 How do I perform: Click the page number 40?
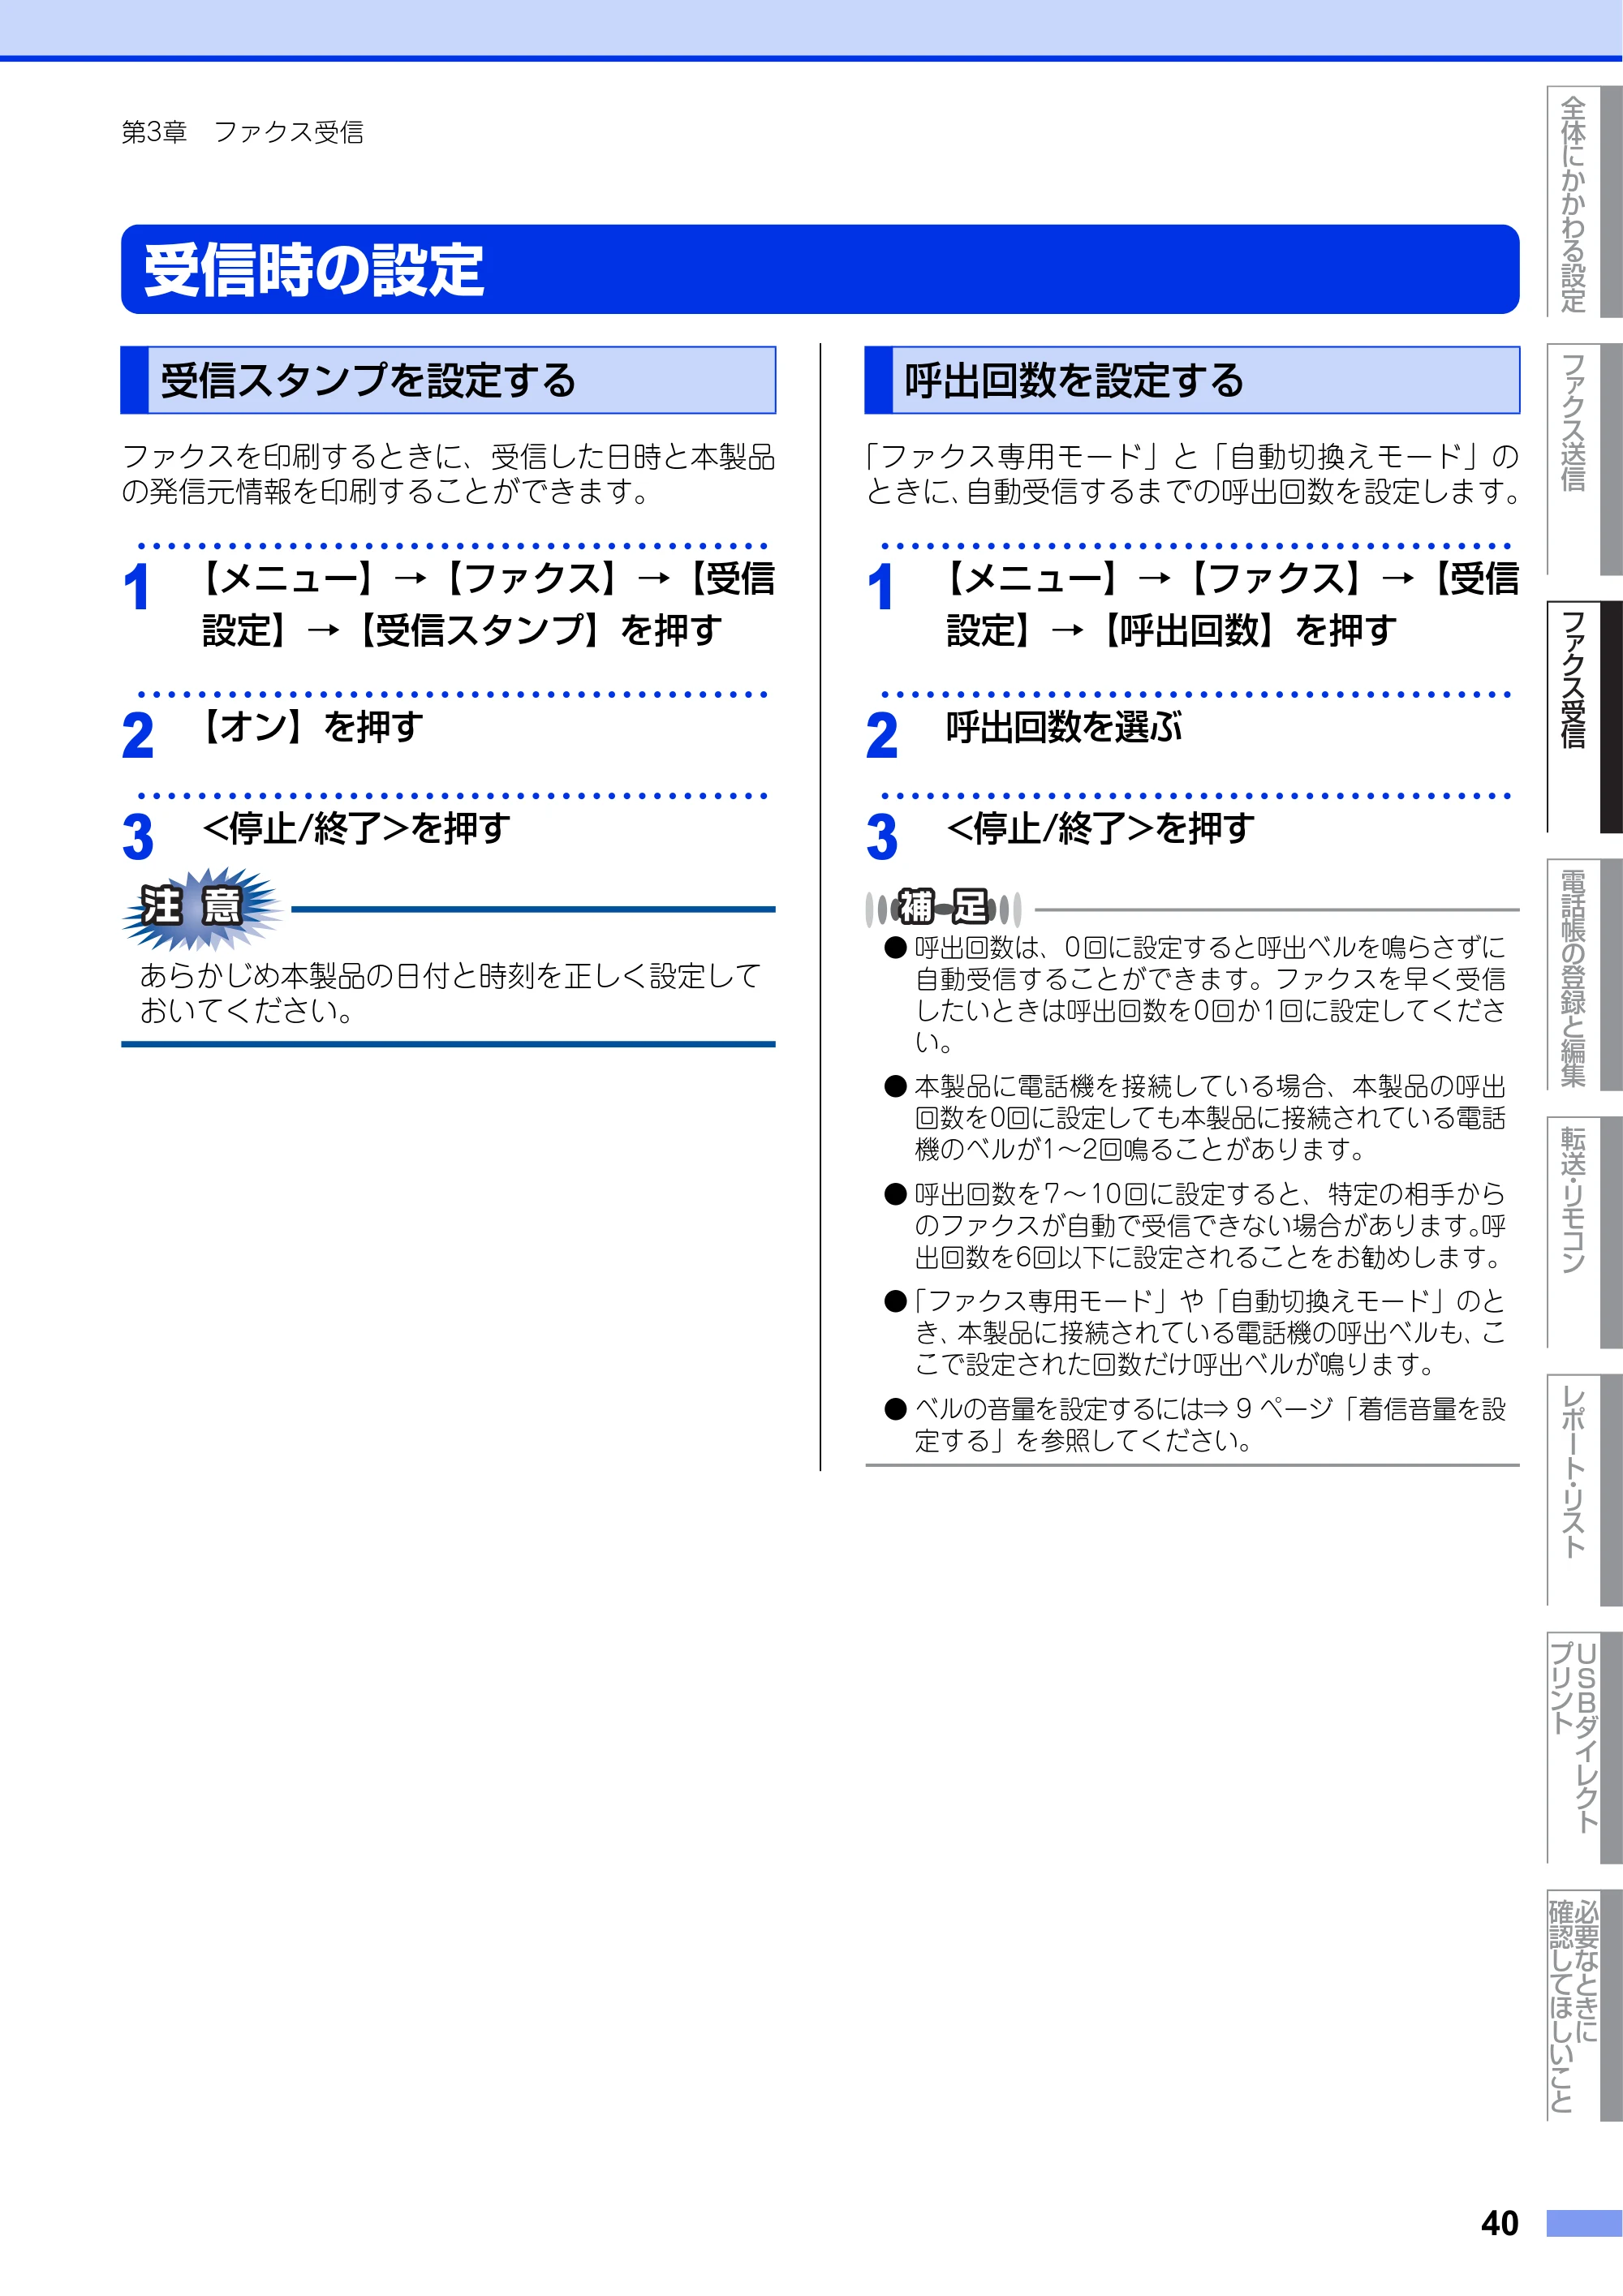point(1499,2223)
